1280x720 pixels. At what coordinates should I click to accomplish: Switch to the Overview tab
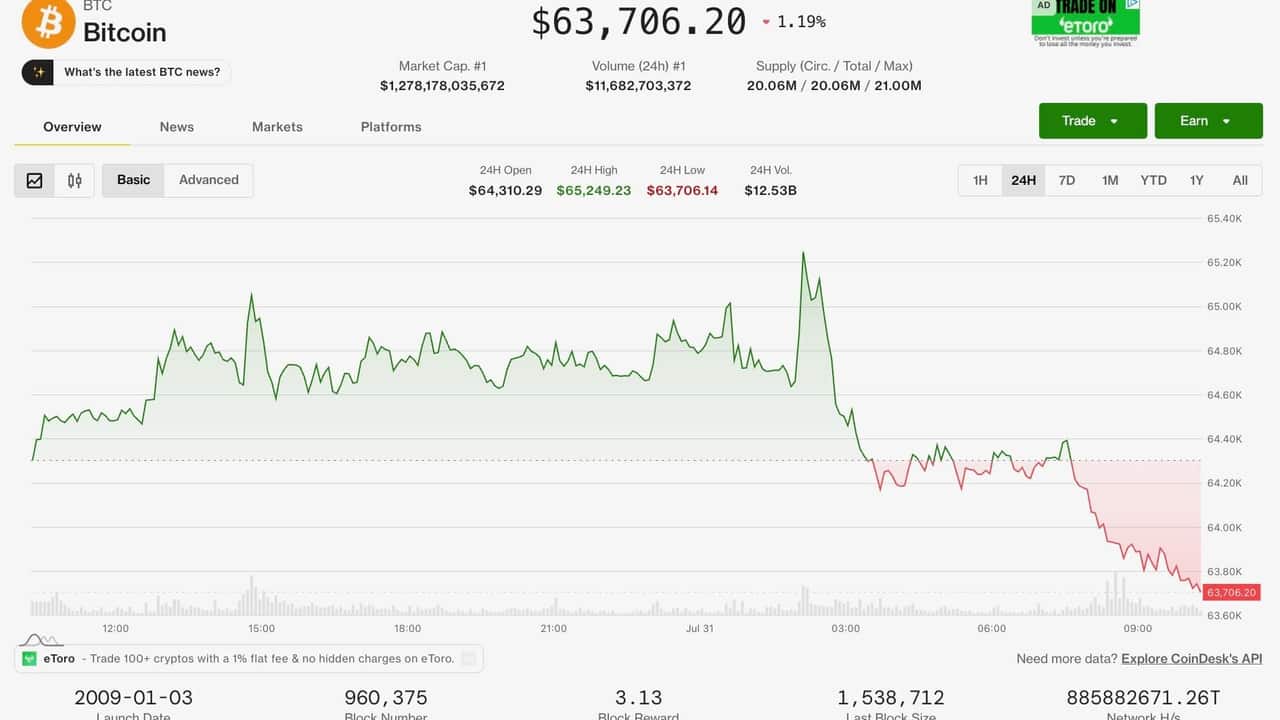(x=72, y=127)
